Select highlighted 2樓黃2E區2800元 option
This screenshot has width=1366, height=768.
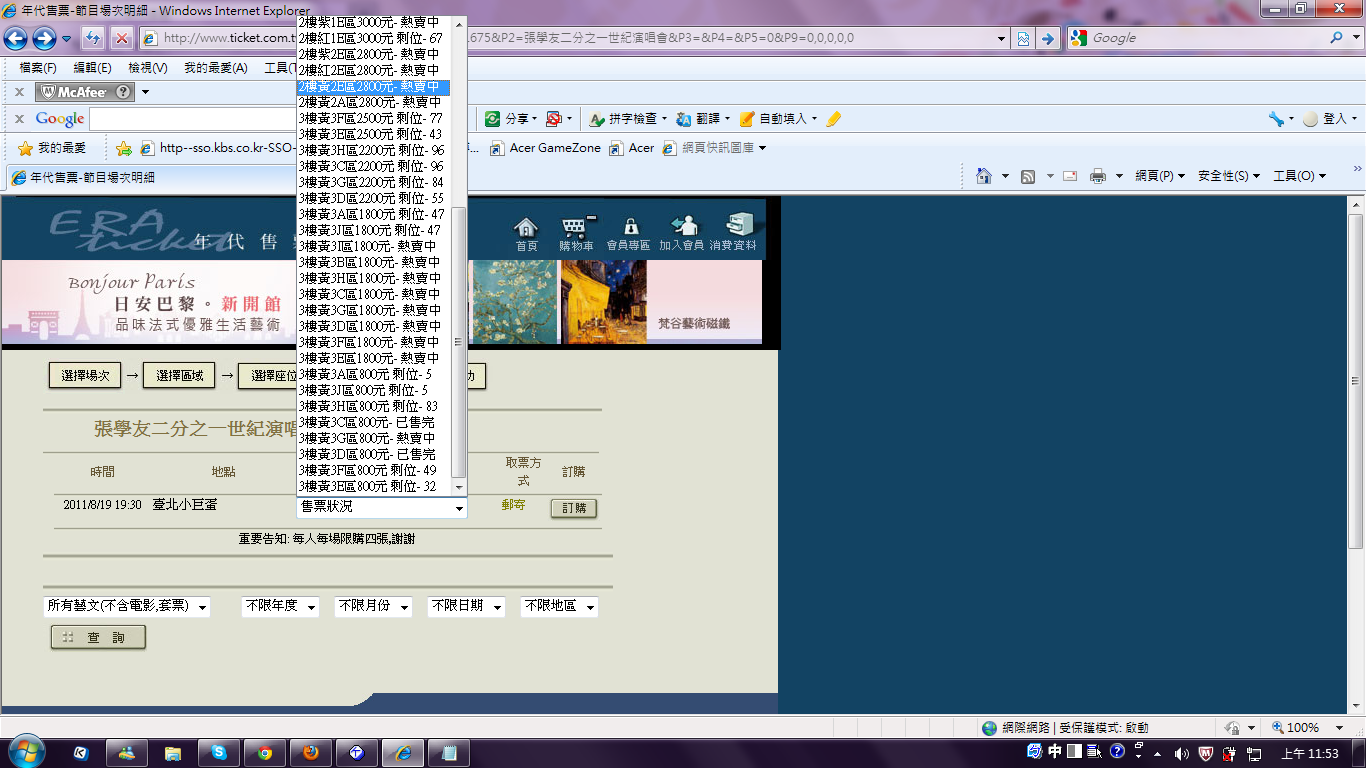374,87
